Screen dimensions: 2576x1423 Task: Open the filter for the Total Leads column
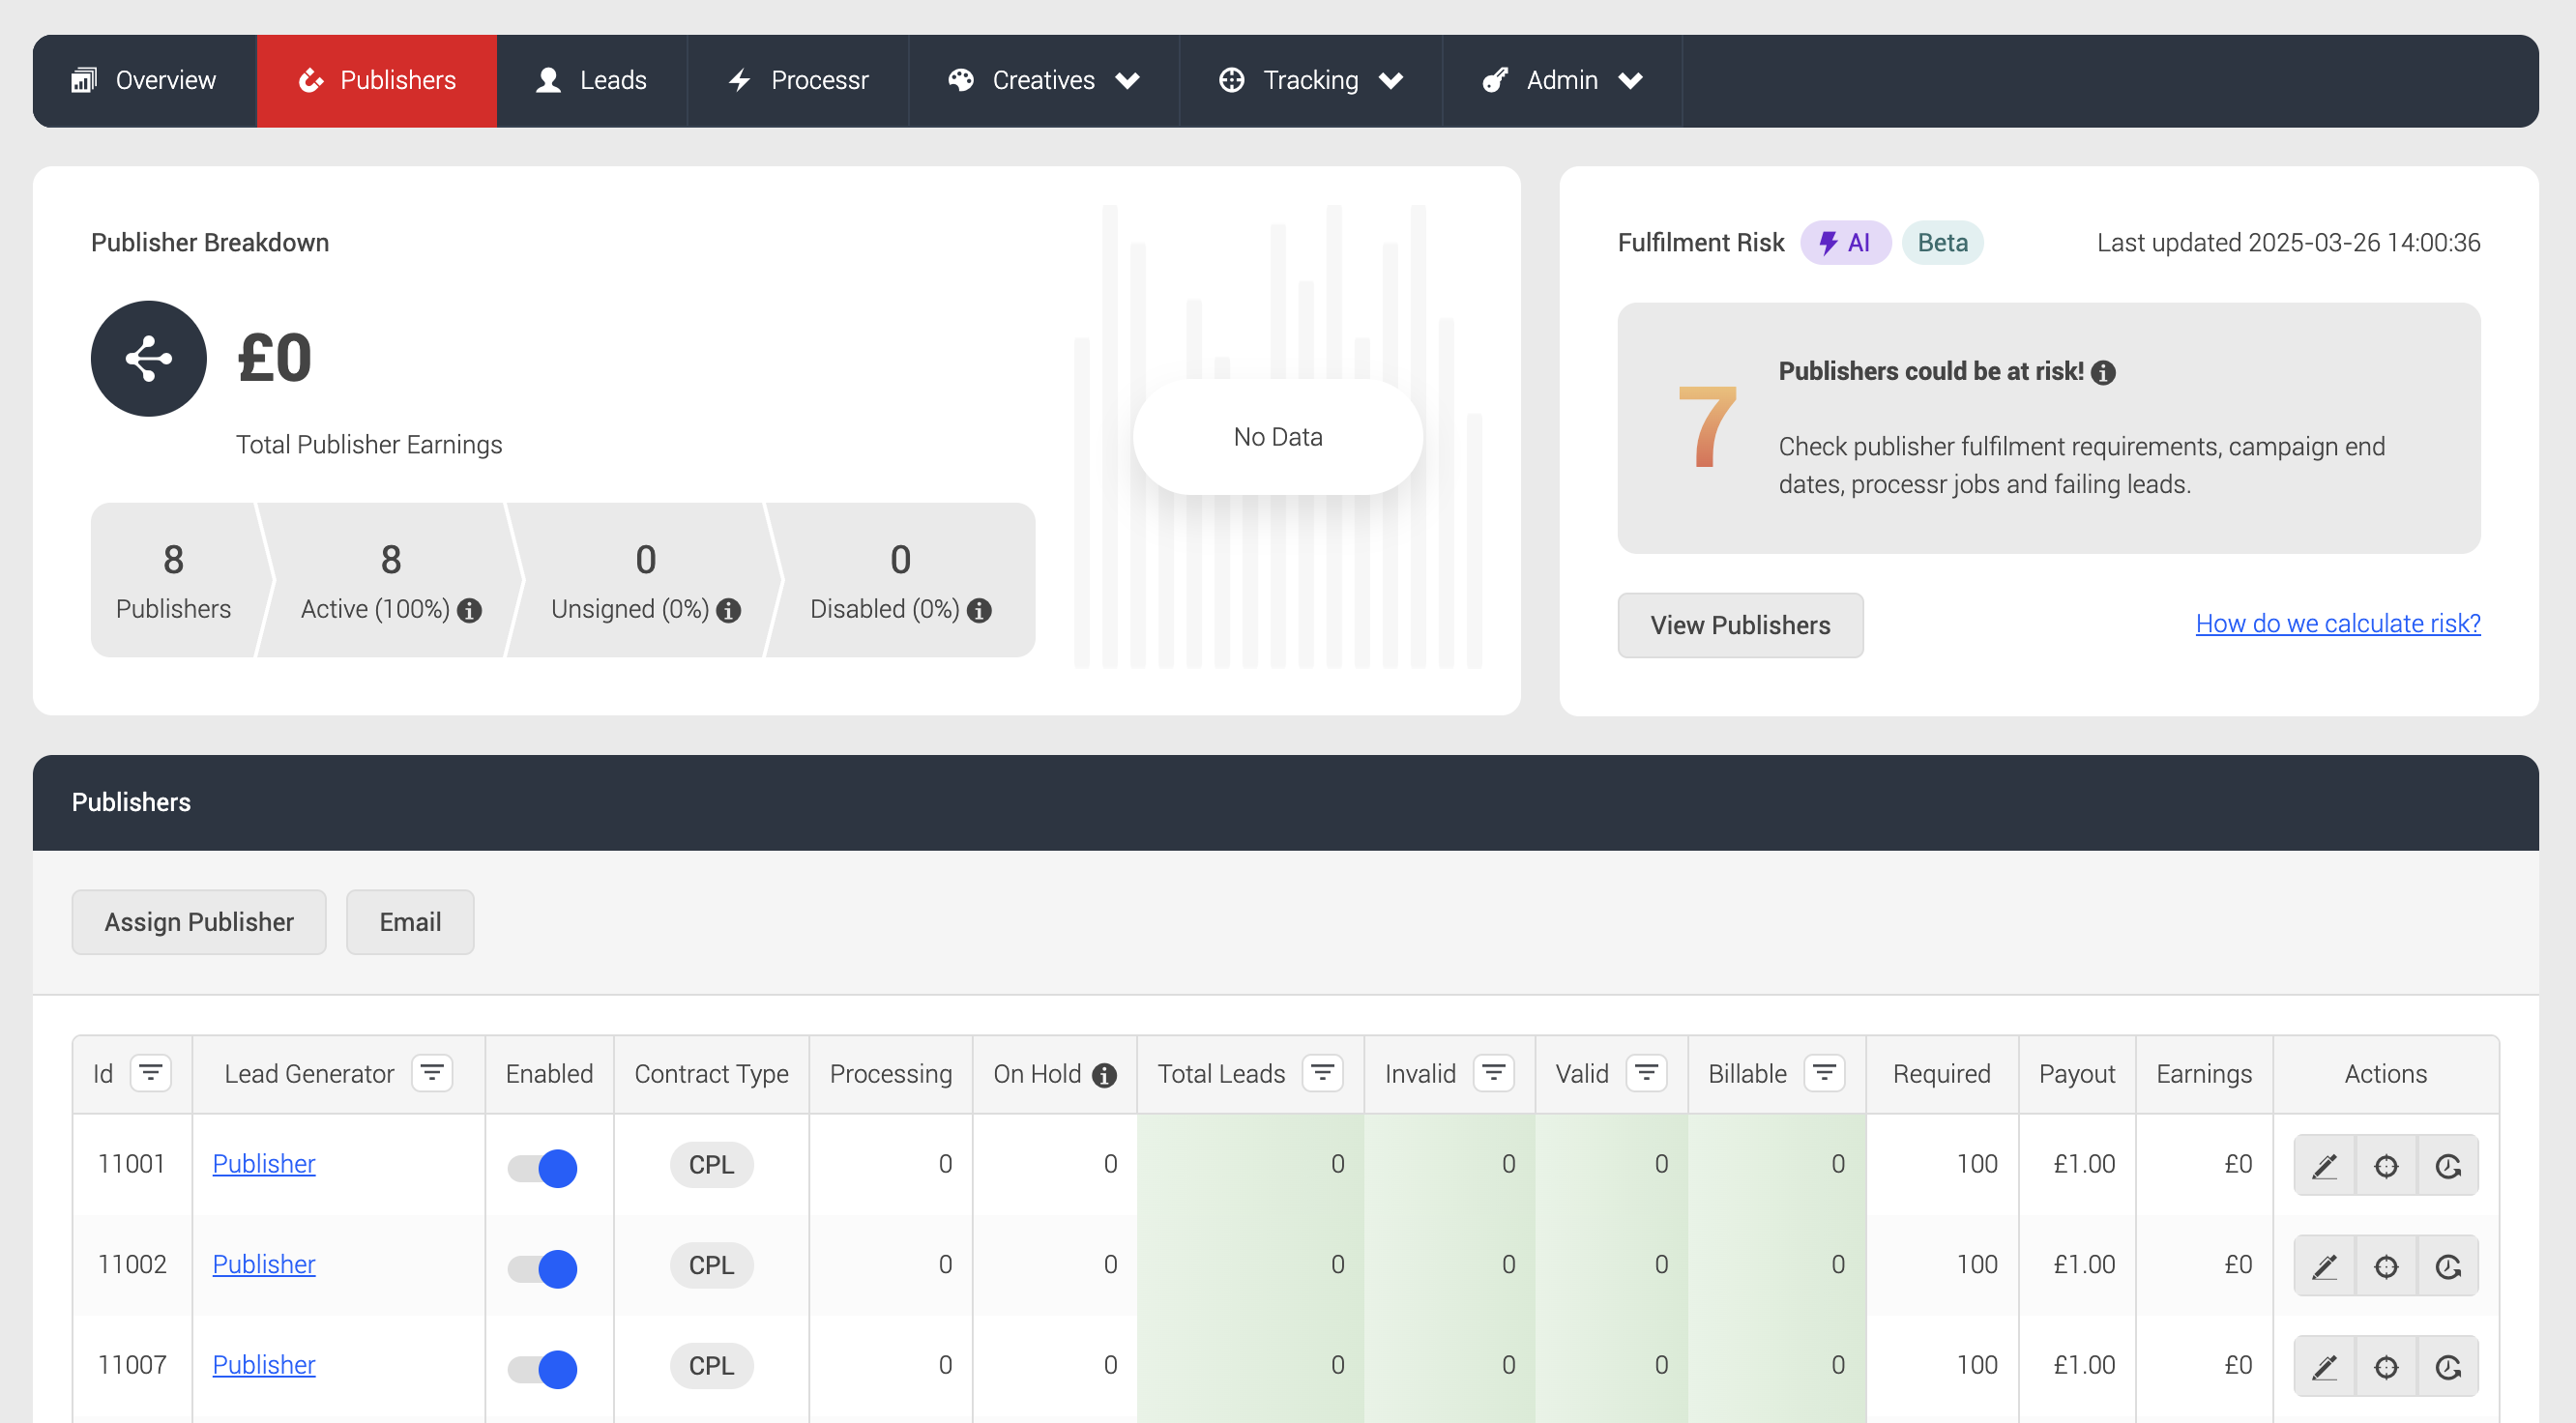pyautogui.click(x=1322, y=1073)
